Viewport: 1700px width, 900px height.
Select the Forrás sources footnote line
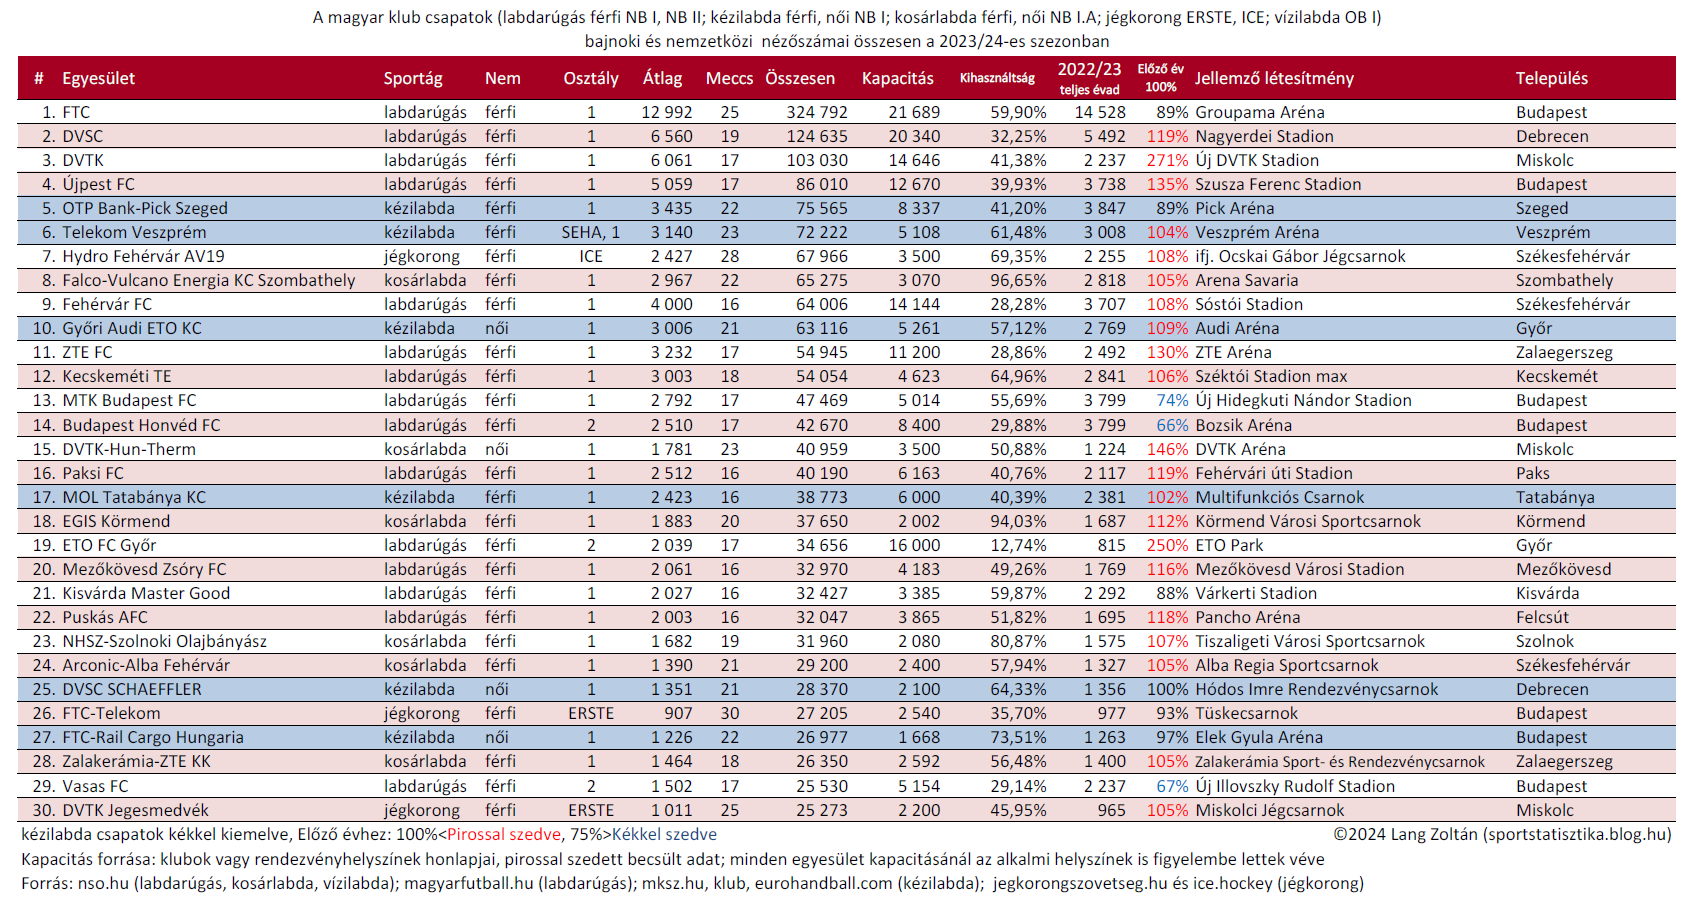[x=692, y=883]
